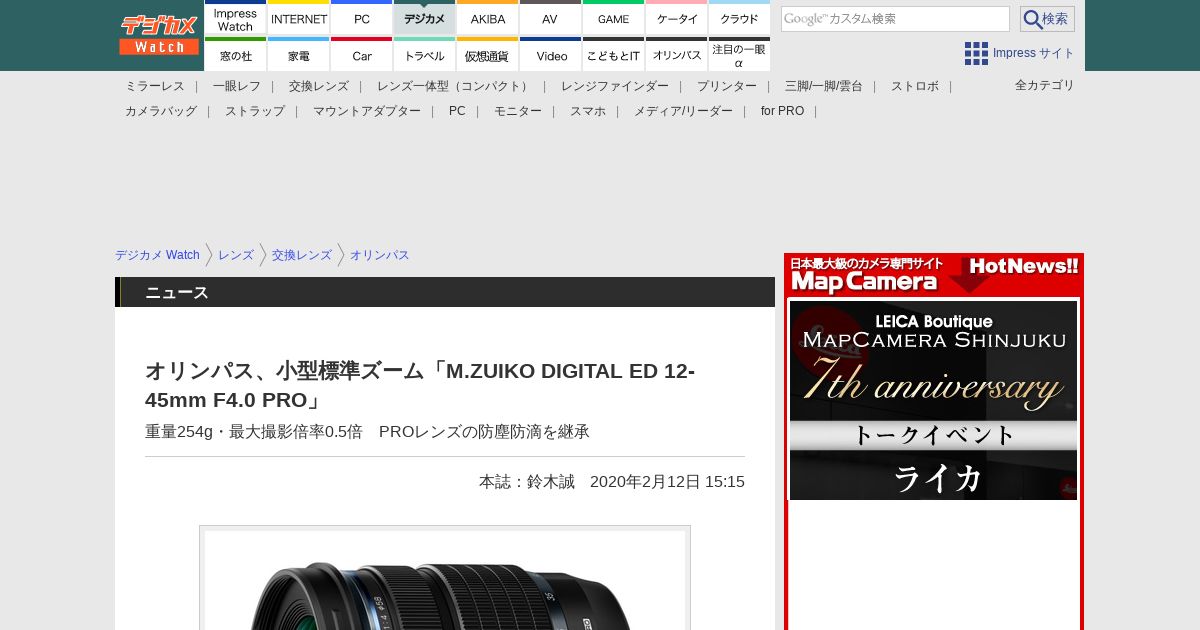Viewport: 1200px width, 630px height.
Task: Open the 交換レンズ category menu item
Action: coord(319,86)
